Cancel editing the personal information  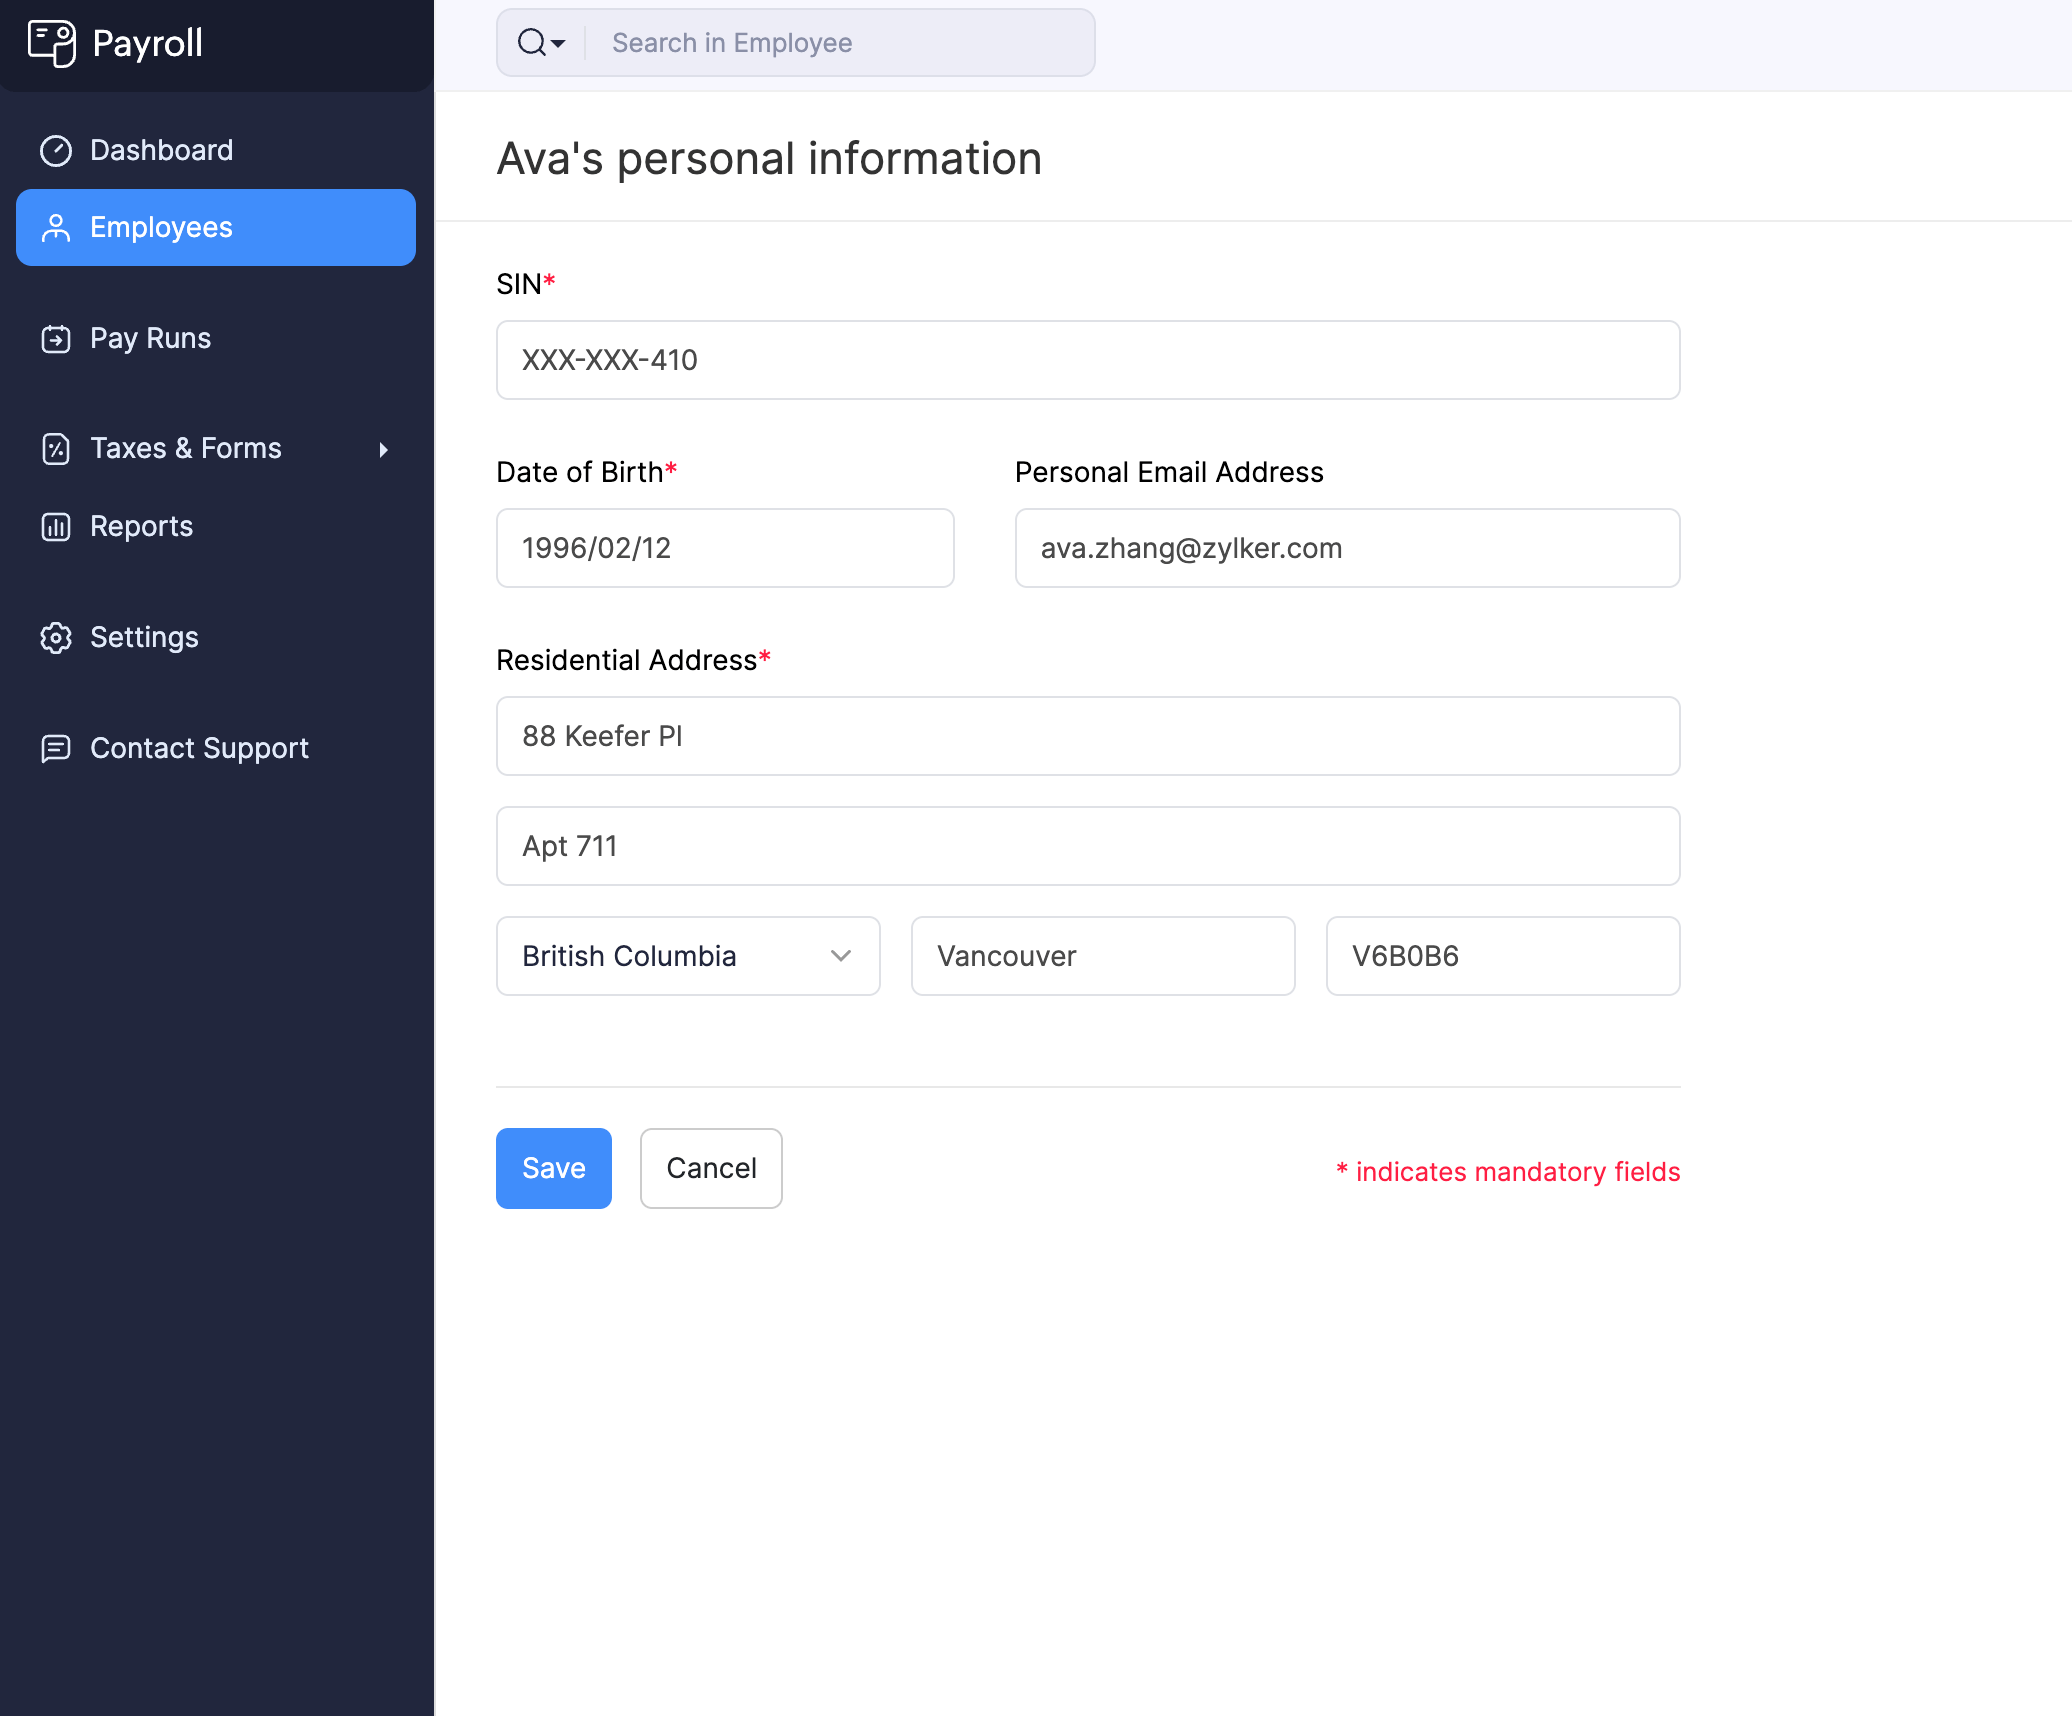point(710,1168)
